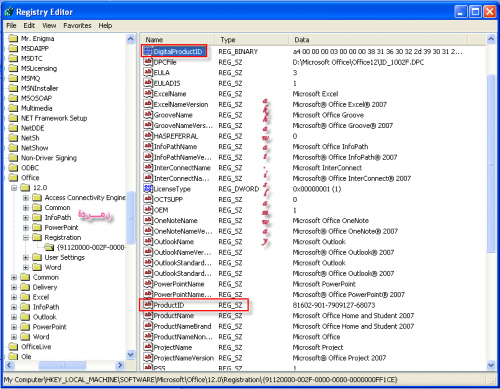500x389 pixels.
Task: Click the Registry Editor title bar icon
Action: (9, 12)
